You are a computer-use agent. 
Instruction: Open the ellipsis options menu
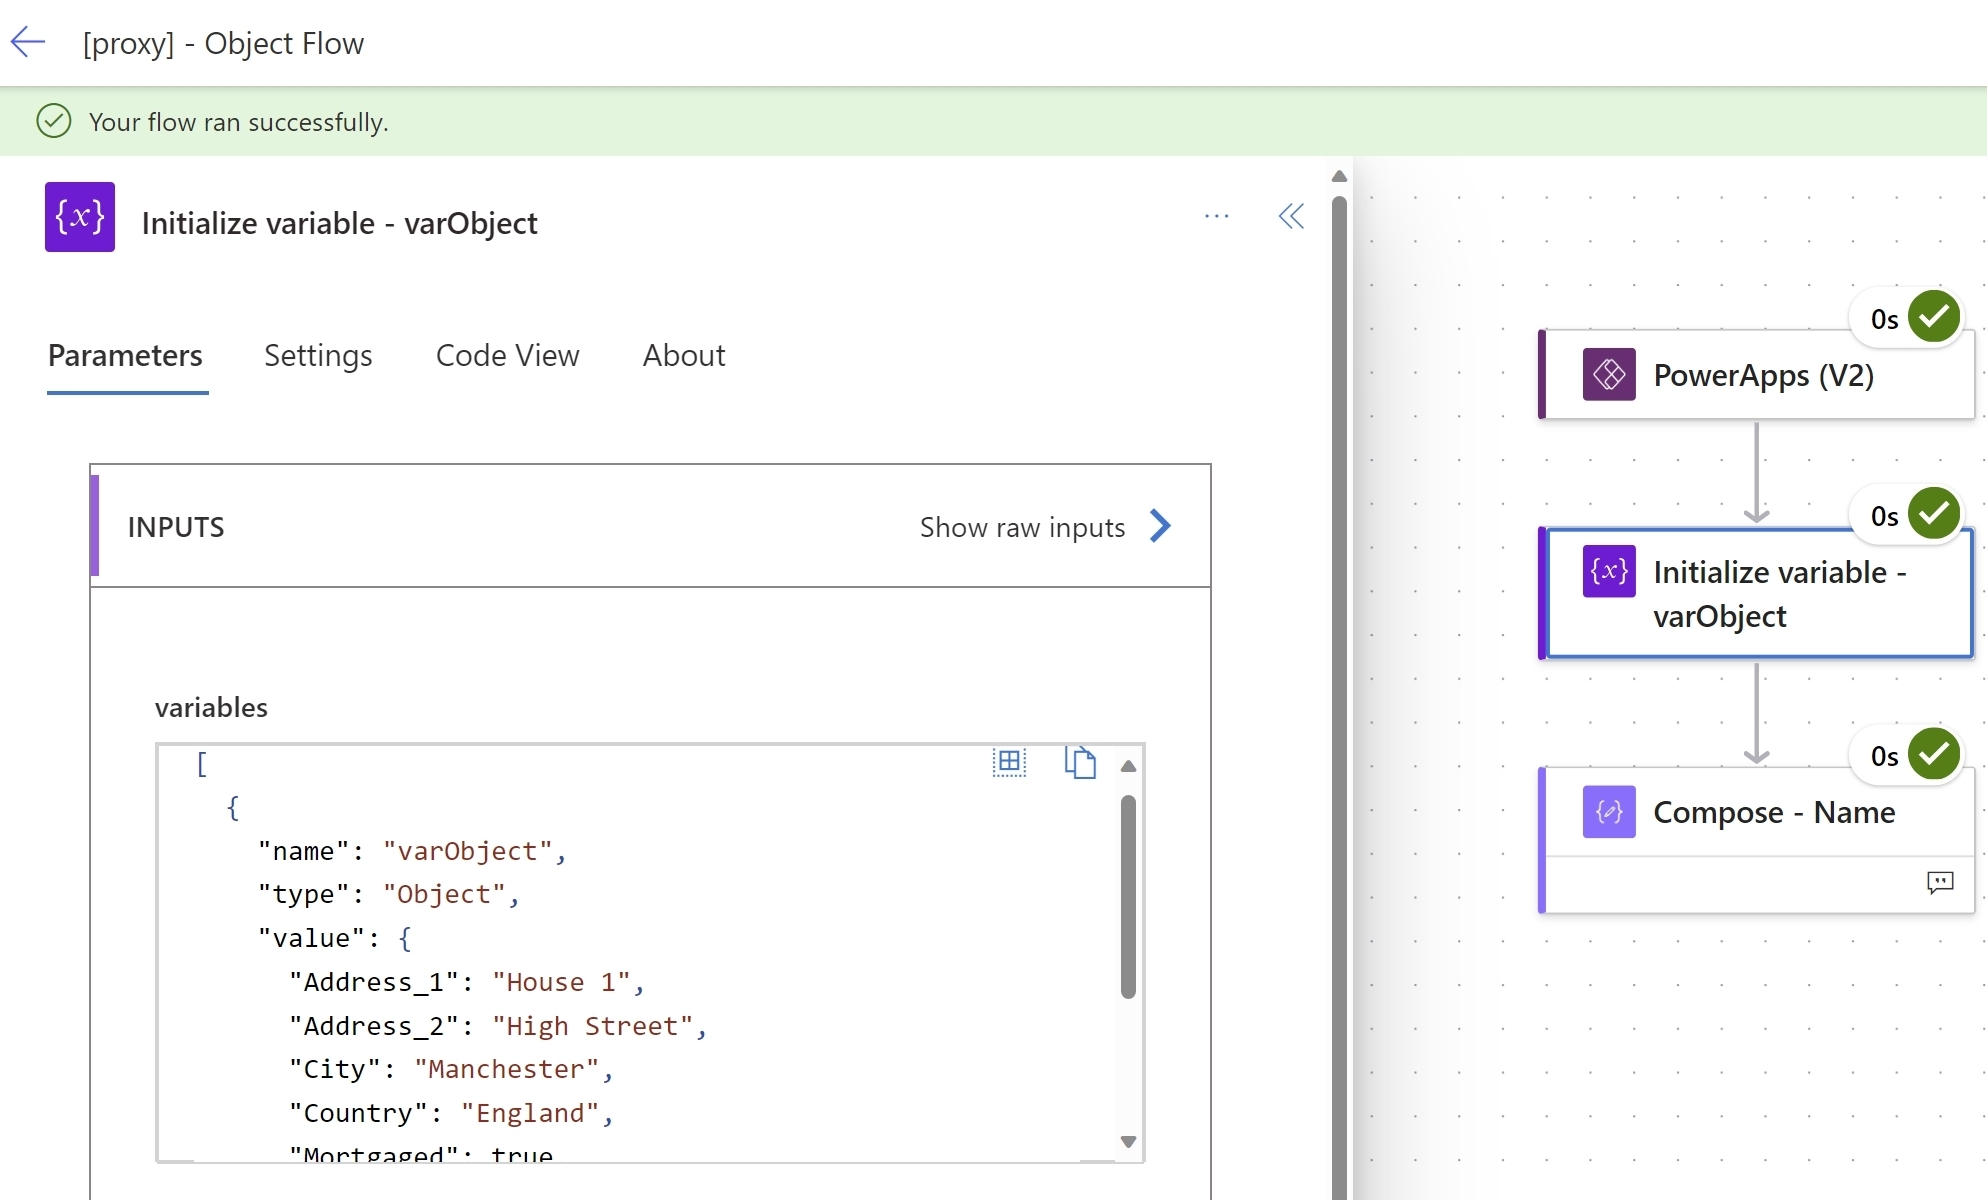tap(1217, 216)
